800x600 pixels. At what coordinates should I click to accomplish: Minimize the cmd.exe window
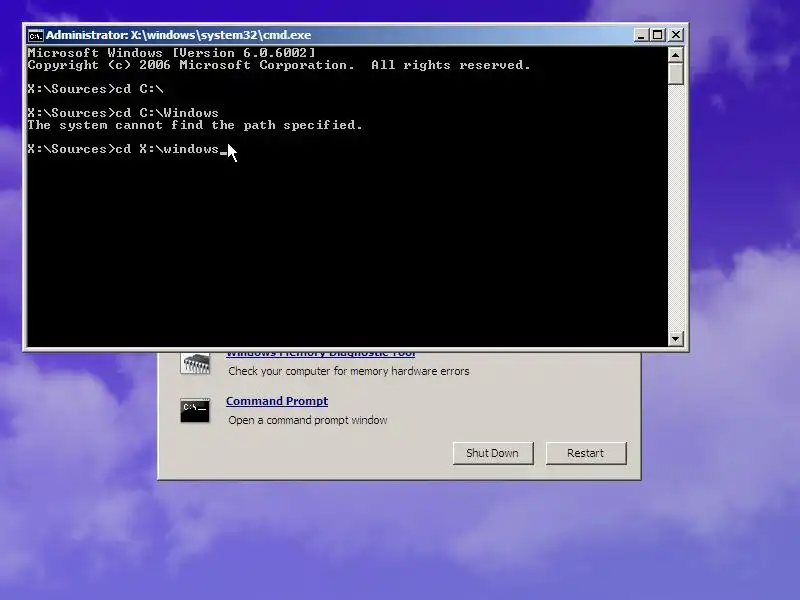[x=641, y=35]
